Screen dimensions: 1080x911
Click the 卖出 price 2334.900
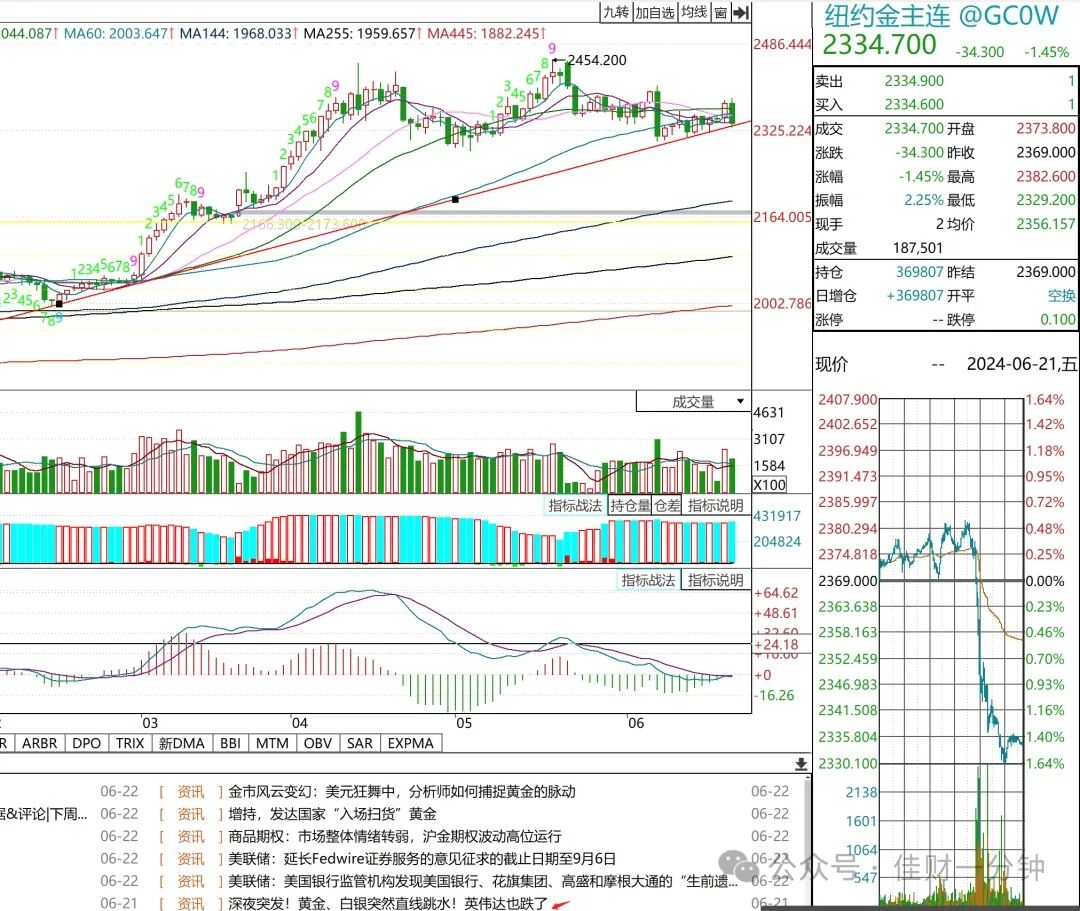click(x=914, y=81)
